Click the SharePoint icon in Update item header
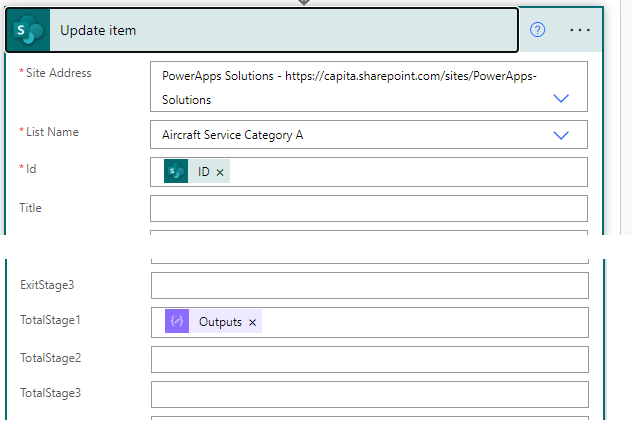The image size is (632, 425). pos(28,30)
